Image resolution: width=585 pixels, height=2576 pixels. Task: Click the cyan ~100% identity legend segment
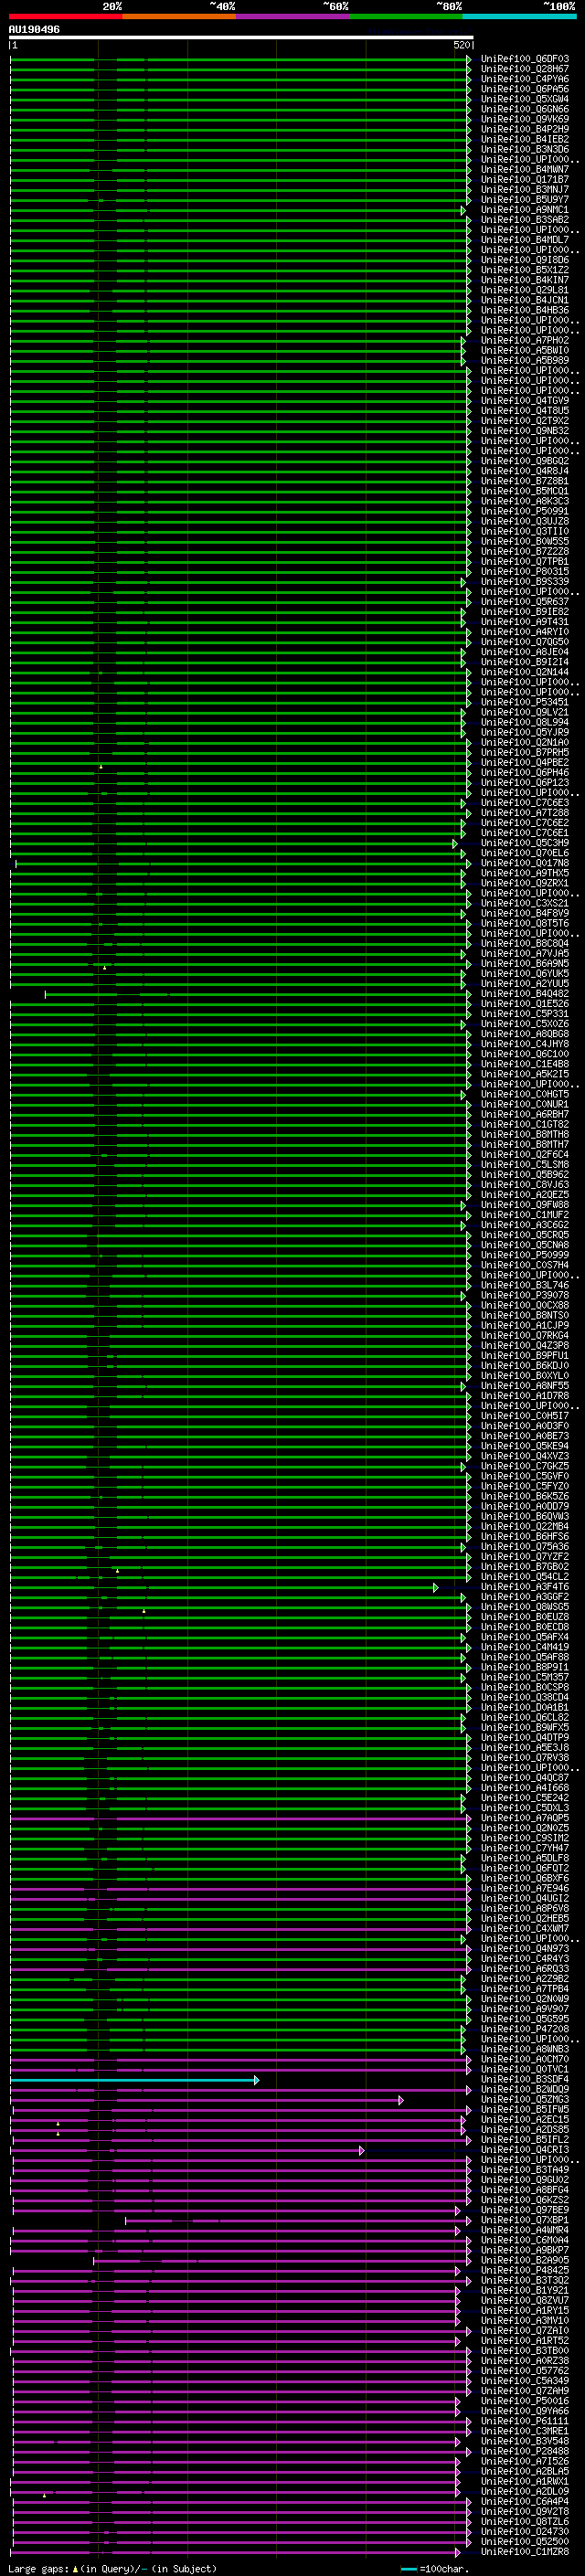tap(519, 16)
